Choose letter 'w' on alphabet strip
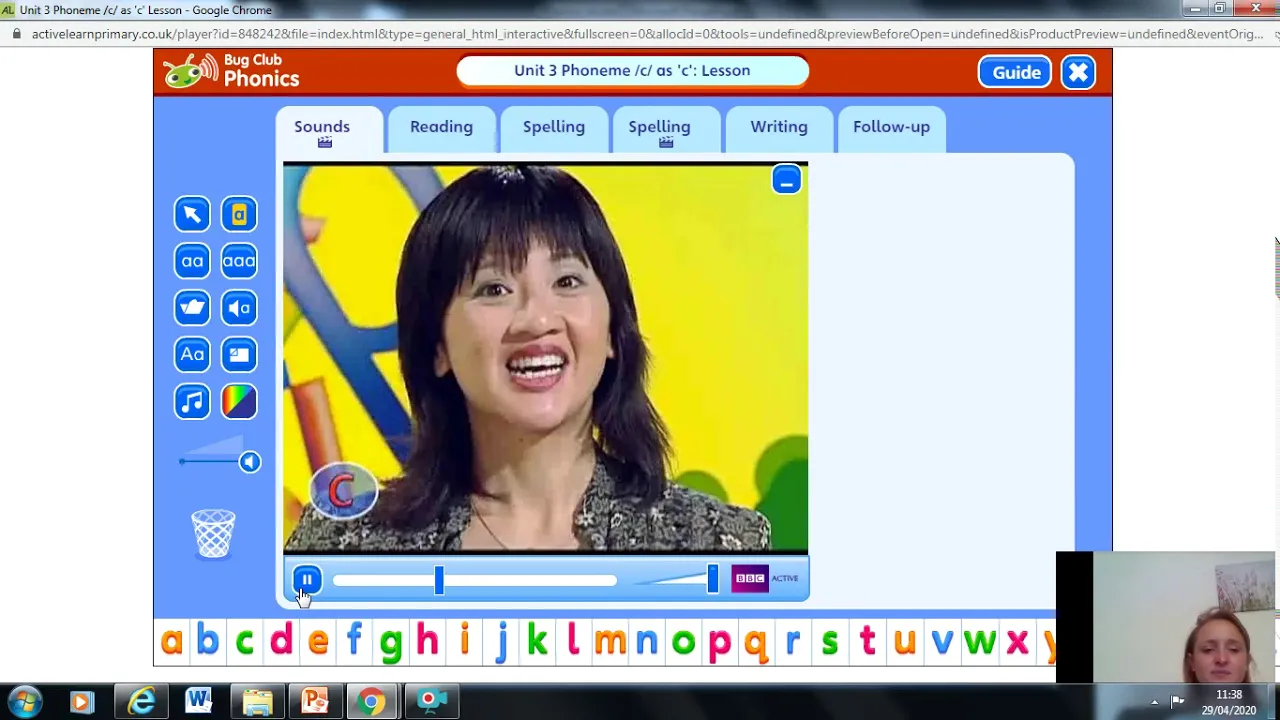 (x=979, y=642)
